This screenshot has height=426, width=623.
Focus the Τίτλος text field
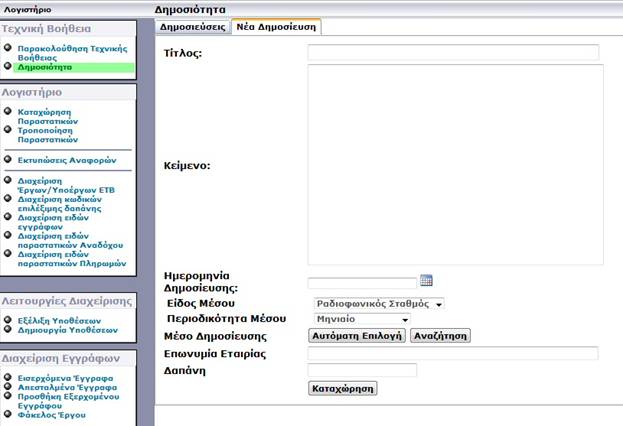point(452,52)
